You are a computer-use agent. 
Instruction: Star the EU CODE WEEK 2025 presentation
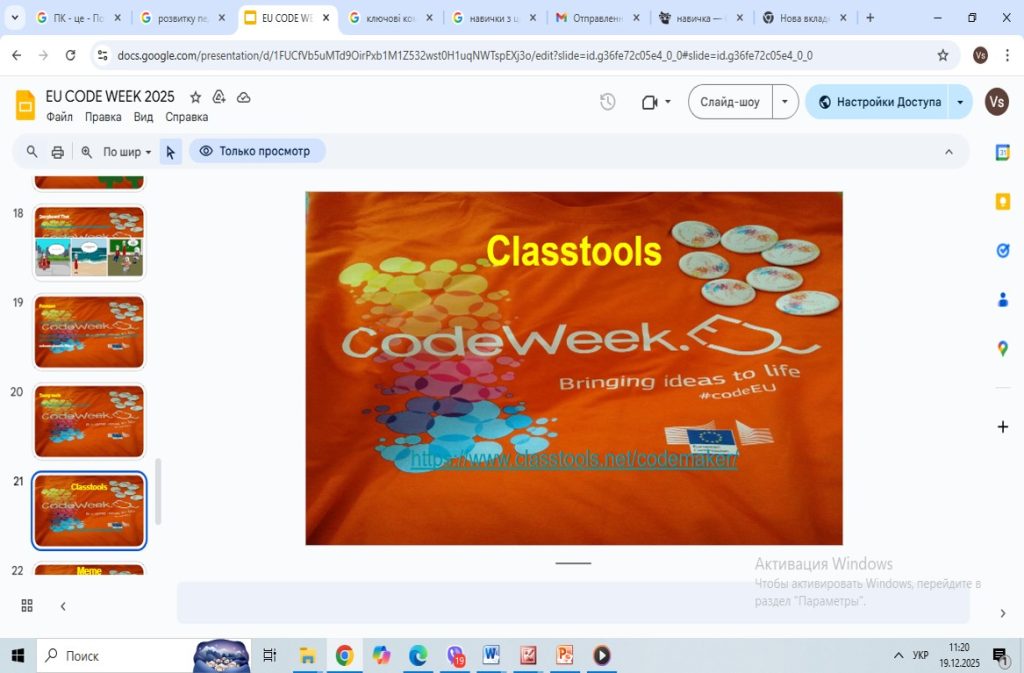pos(196,97)
